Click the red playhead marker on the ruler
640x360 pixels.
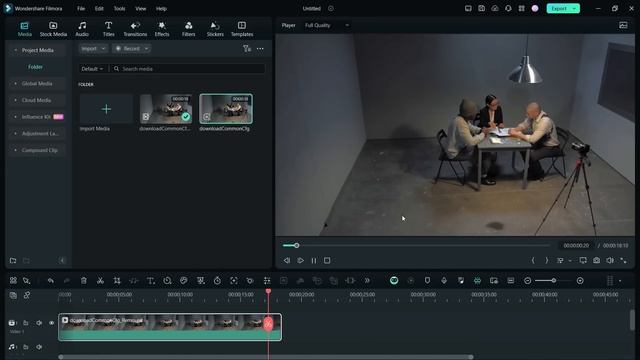point(268,291)
